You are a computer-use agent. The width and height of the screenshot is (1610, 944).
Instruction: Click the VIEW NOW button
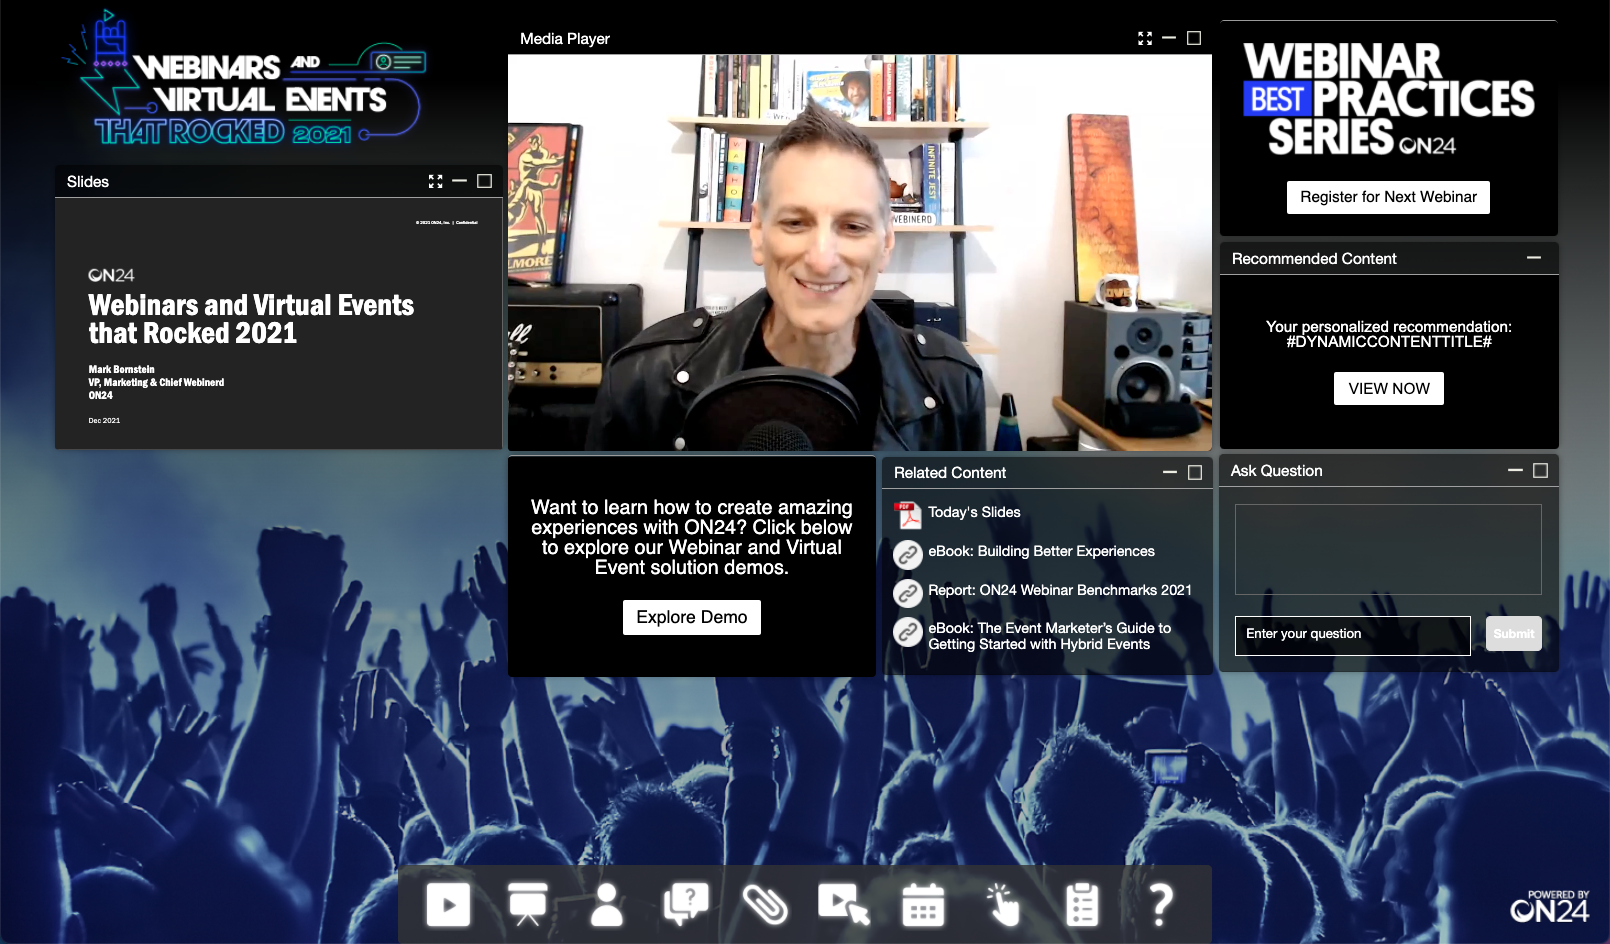[1389, 389]
